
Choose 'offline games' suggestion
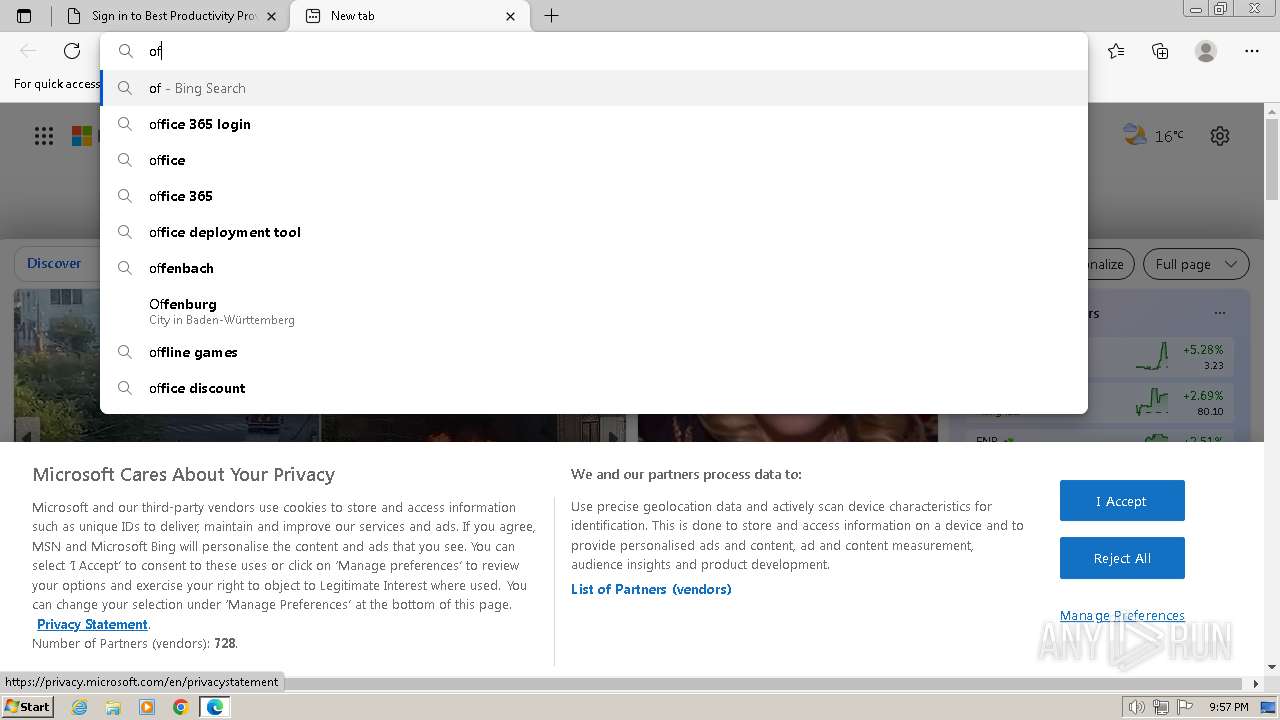(594, 352)
